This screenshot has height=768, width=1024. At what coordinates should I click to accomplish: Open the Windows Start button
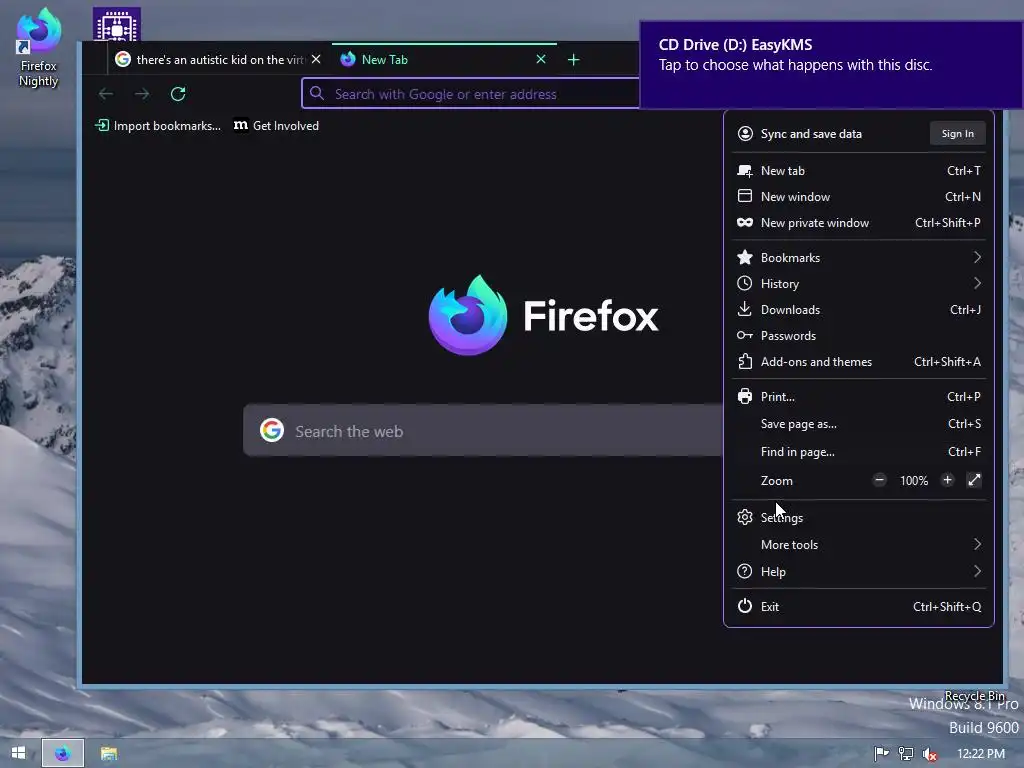click(18, 753)
